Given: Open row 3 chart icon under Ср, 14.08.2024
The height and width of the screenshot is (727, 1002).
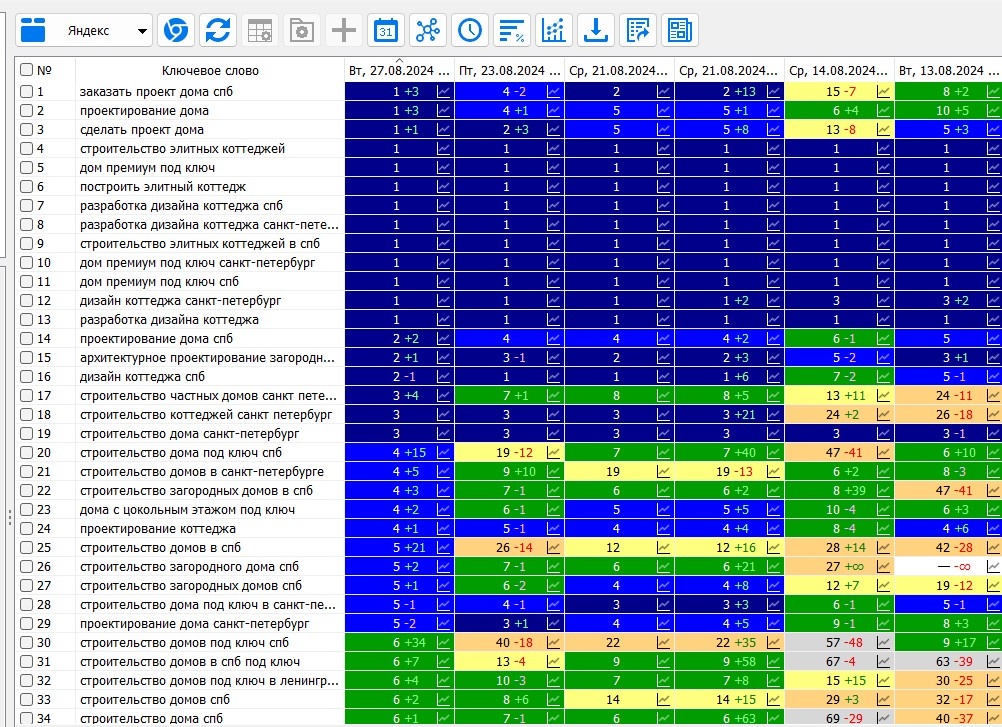Looking at the screenshot, I should coord(883,130).
